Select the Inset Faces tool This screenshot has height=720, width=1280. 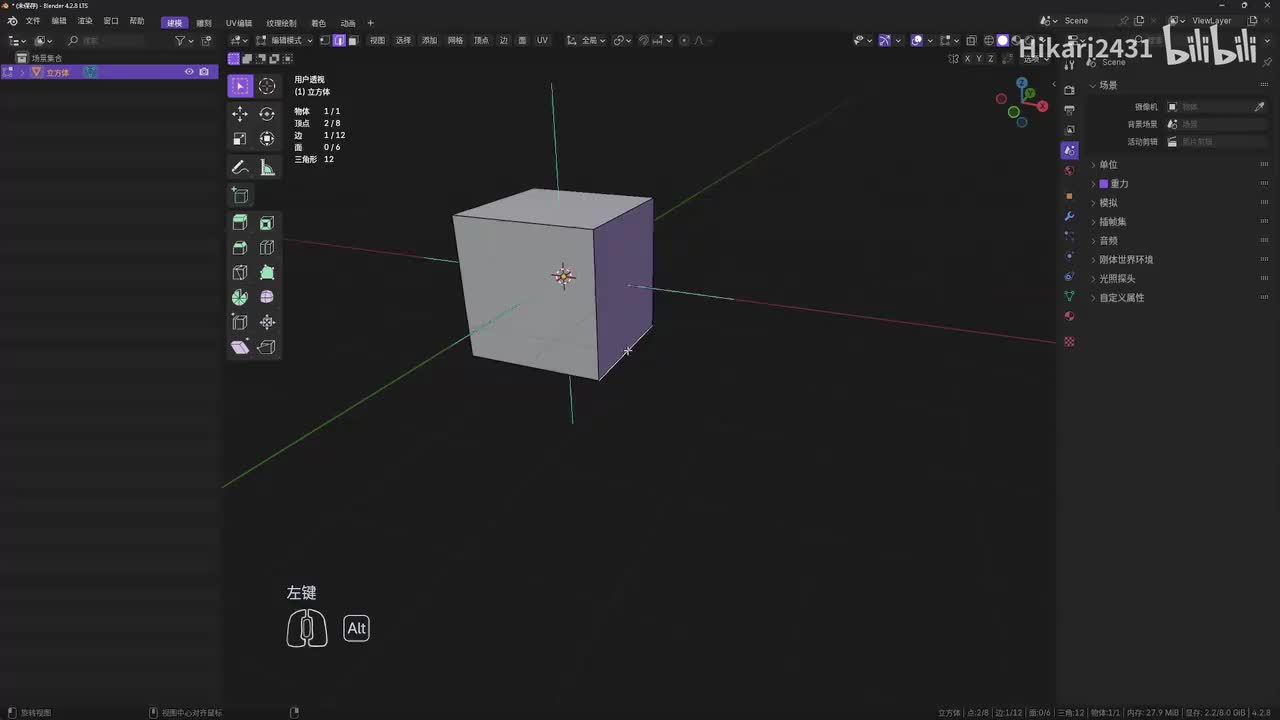(267, 223)
